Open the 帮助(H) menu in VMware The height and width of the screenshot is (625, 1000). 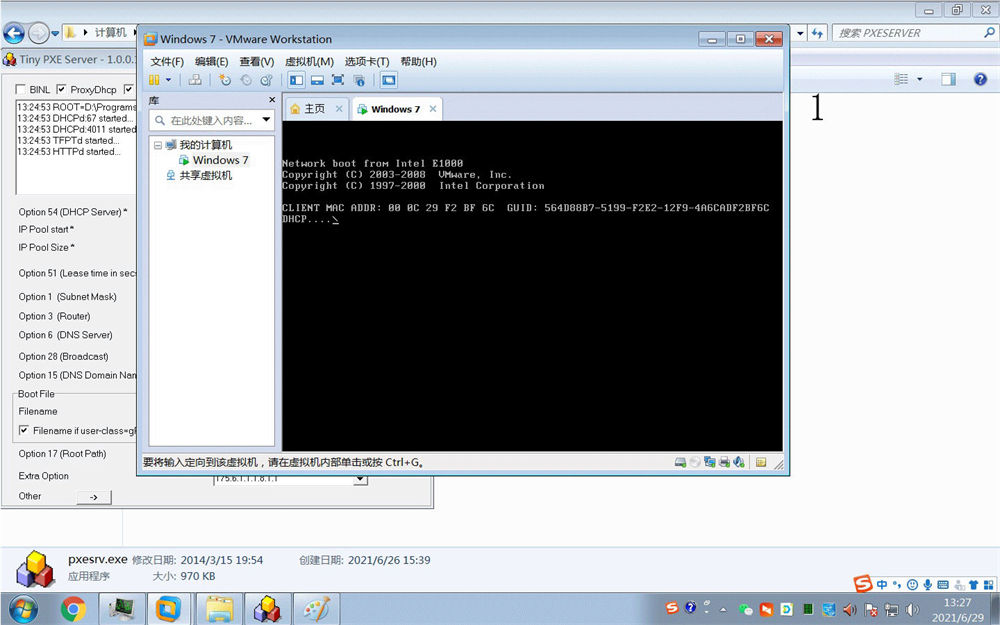418,61
